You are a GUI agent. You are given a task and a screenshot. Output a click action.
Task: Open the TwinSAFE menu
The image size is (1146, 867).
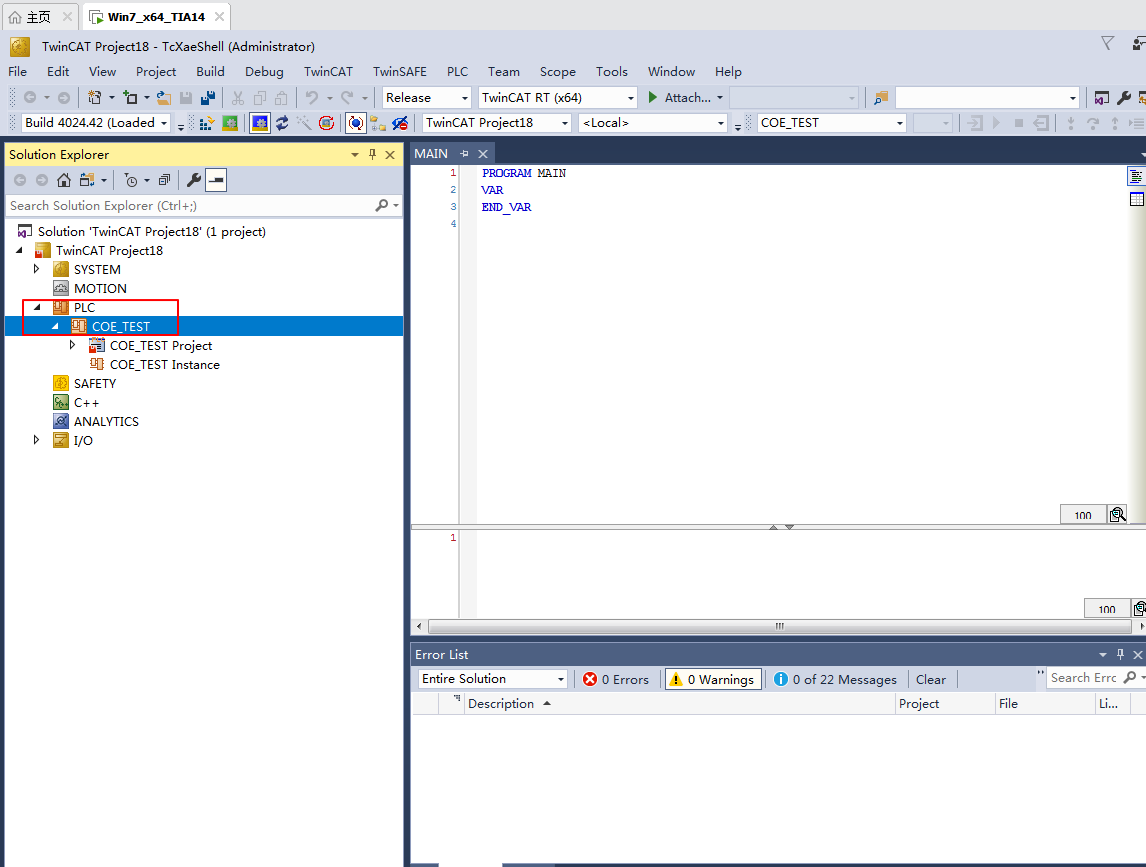(400, 72)
